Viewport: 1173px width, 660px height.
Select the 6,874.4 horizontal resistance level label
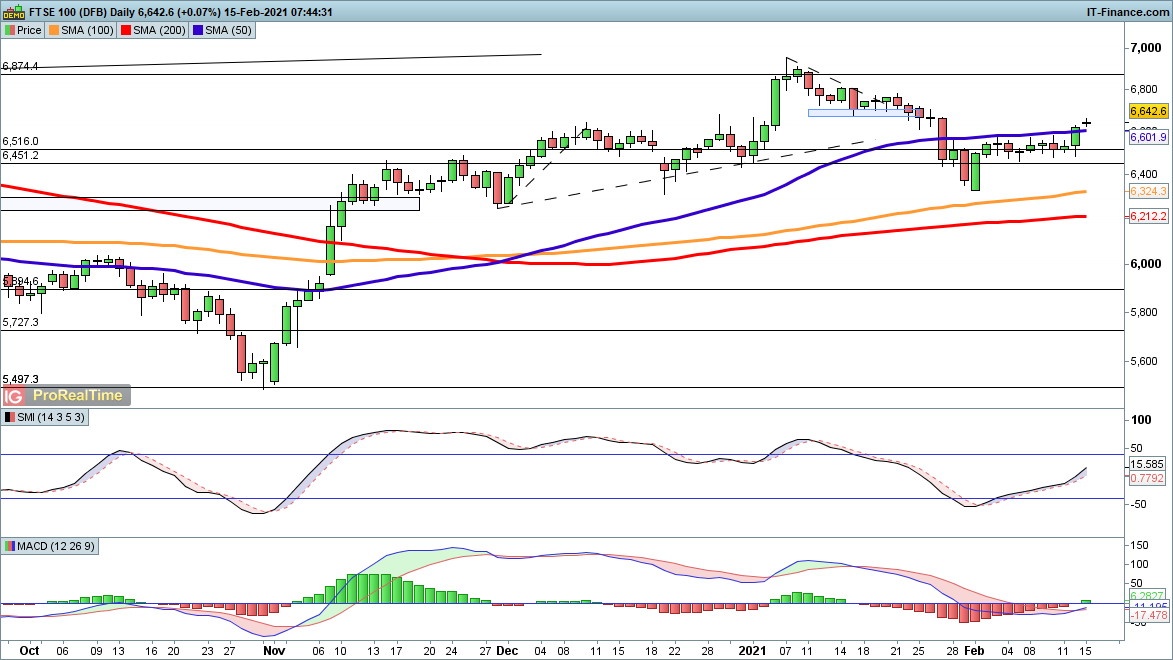[21, 66]
